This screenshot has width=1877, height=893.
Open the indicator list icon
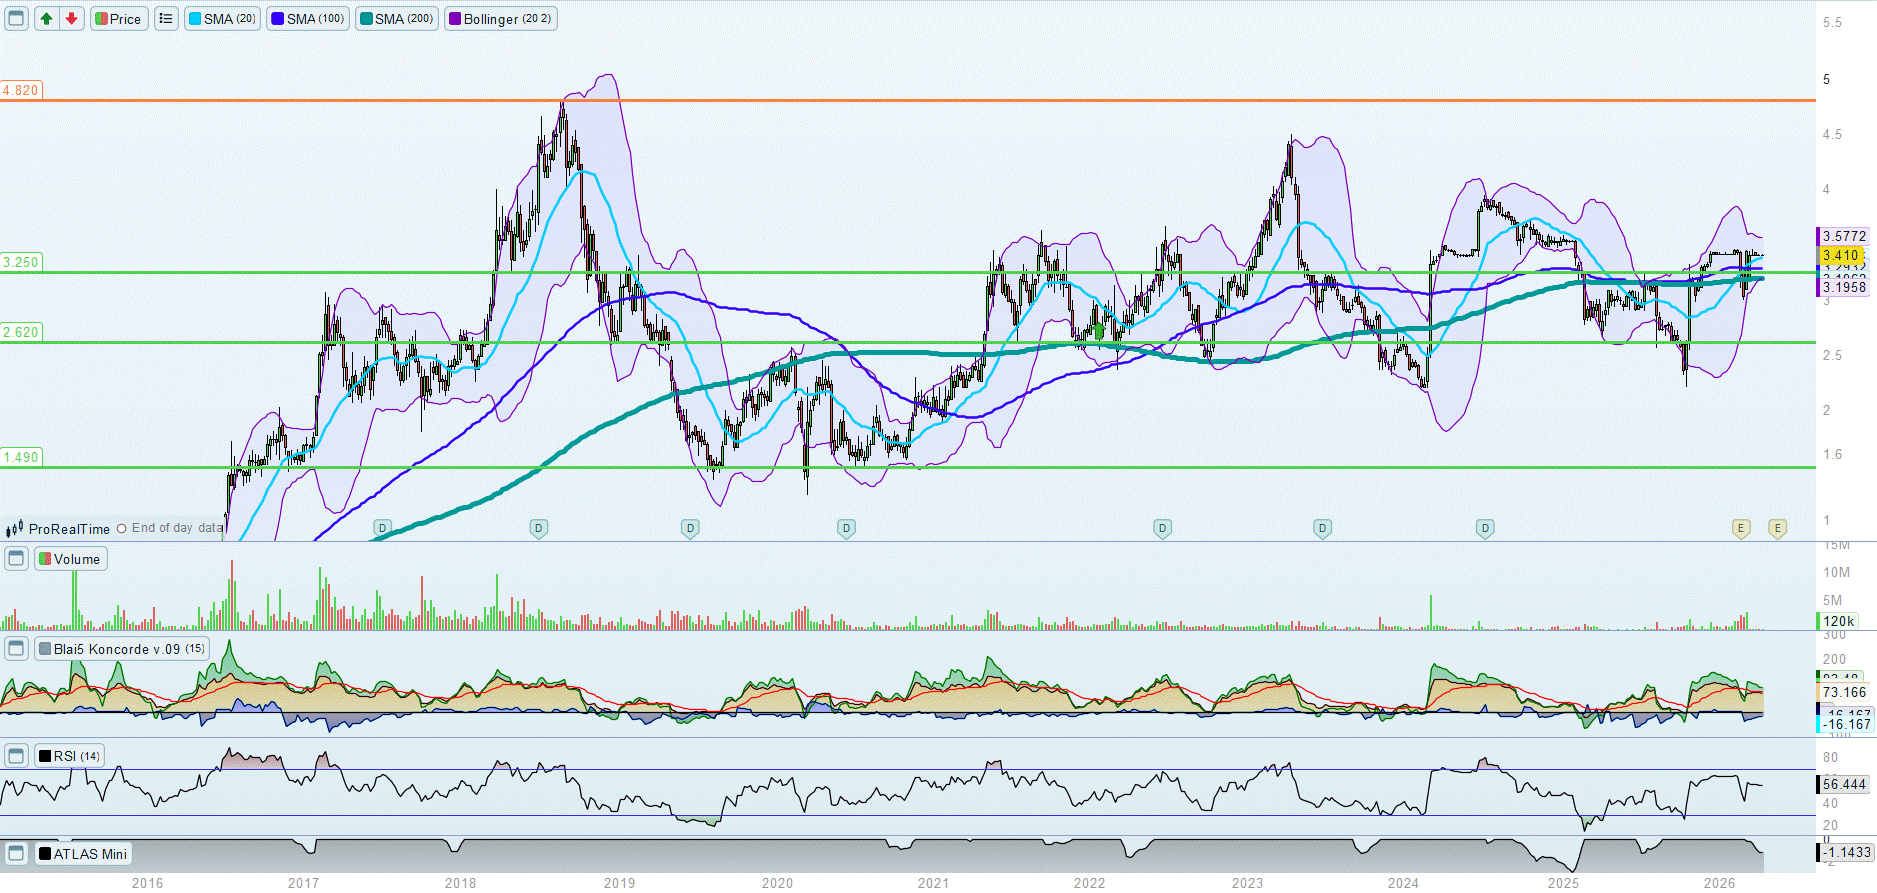click(x=166, y=18)
